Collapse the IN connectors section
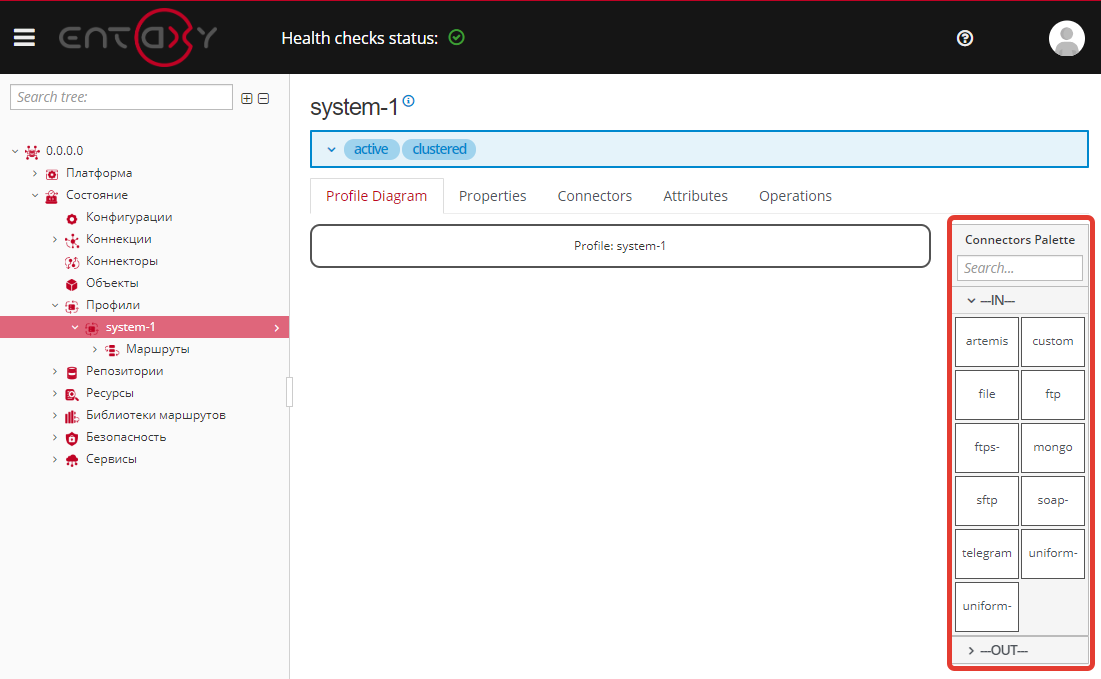Viewport: 1101px width, 679px height. click(x=971, y=300)
